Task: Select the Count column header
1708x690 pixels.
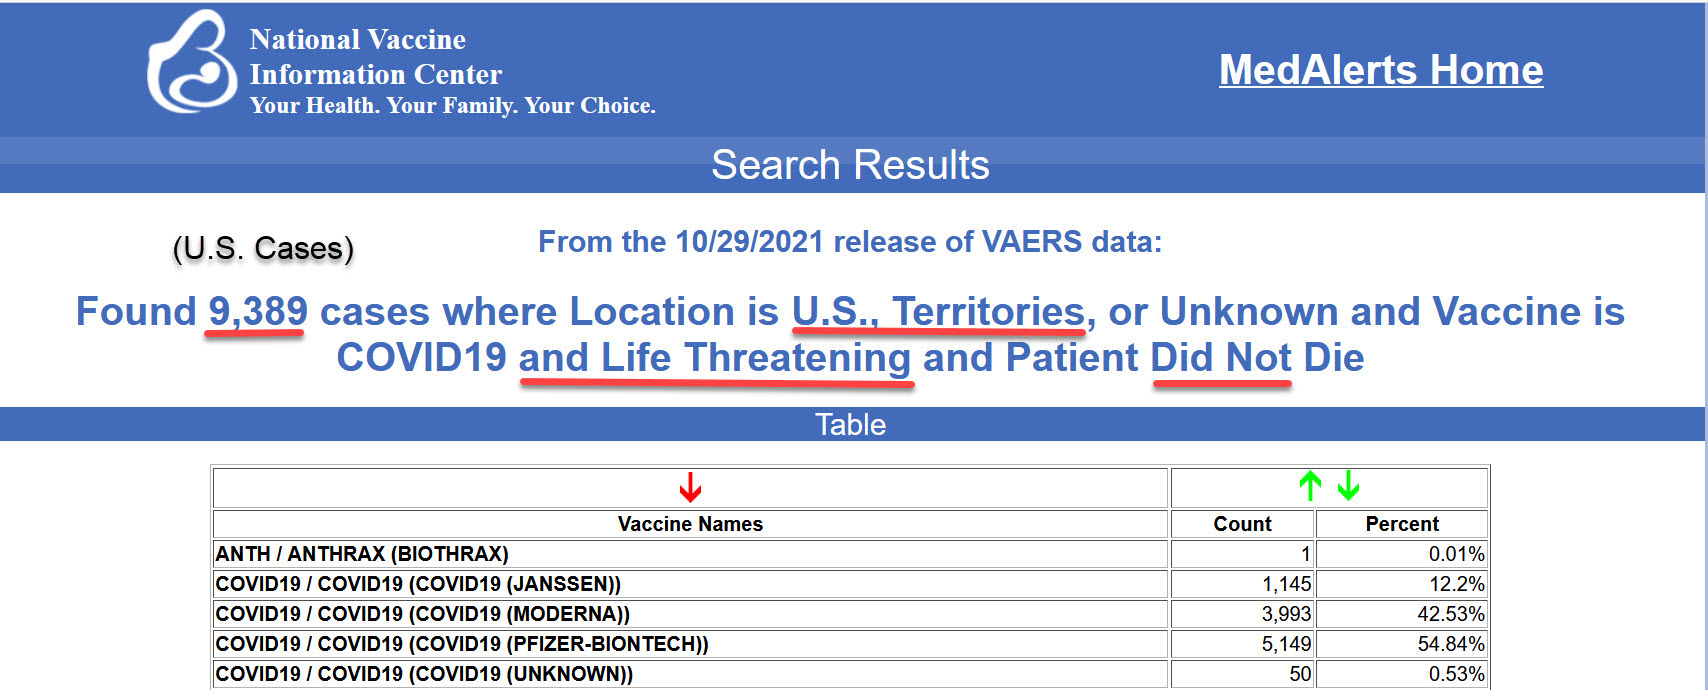Action: pos(1242,524)
